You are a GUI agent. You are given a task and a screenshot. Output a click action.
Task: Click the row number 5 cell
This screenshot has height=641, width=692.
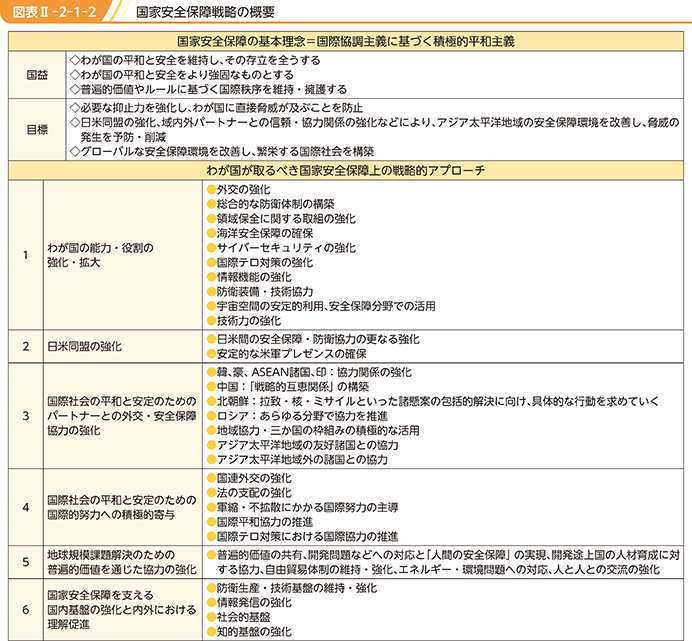tap(26, 562)
